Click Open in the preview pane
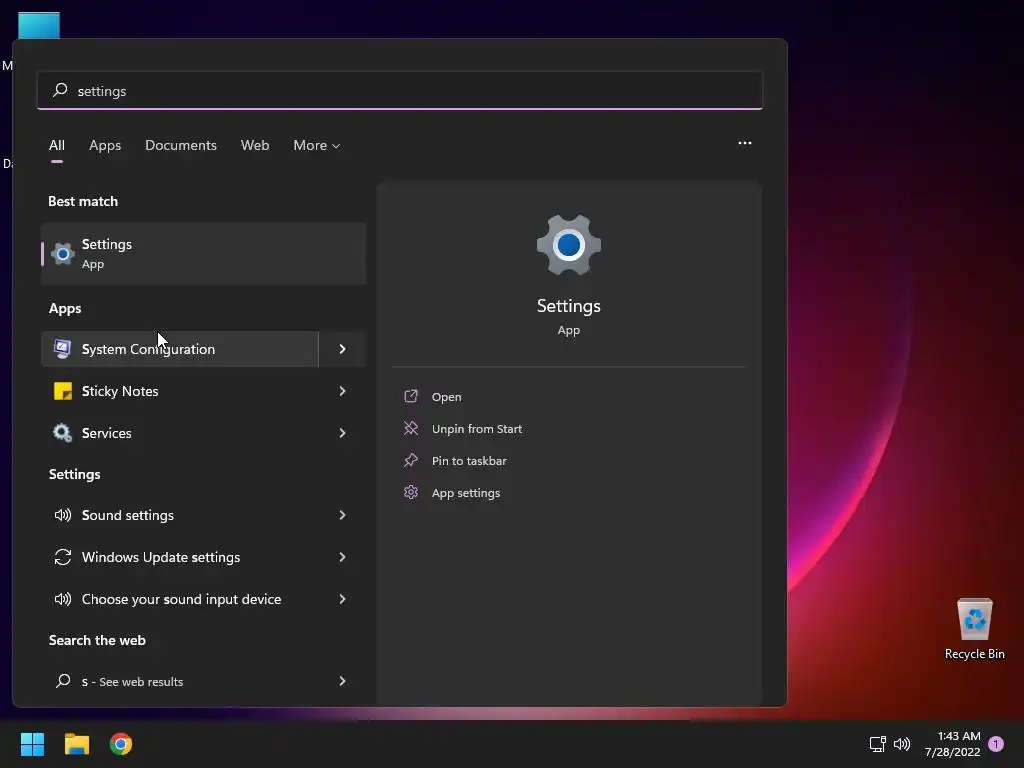The image size is (1024, 768). click(447, 396)
